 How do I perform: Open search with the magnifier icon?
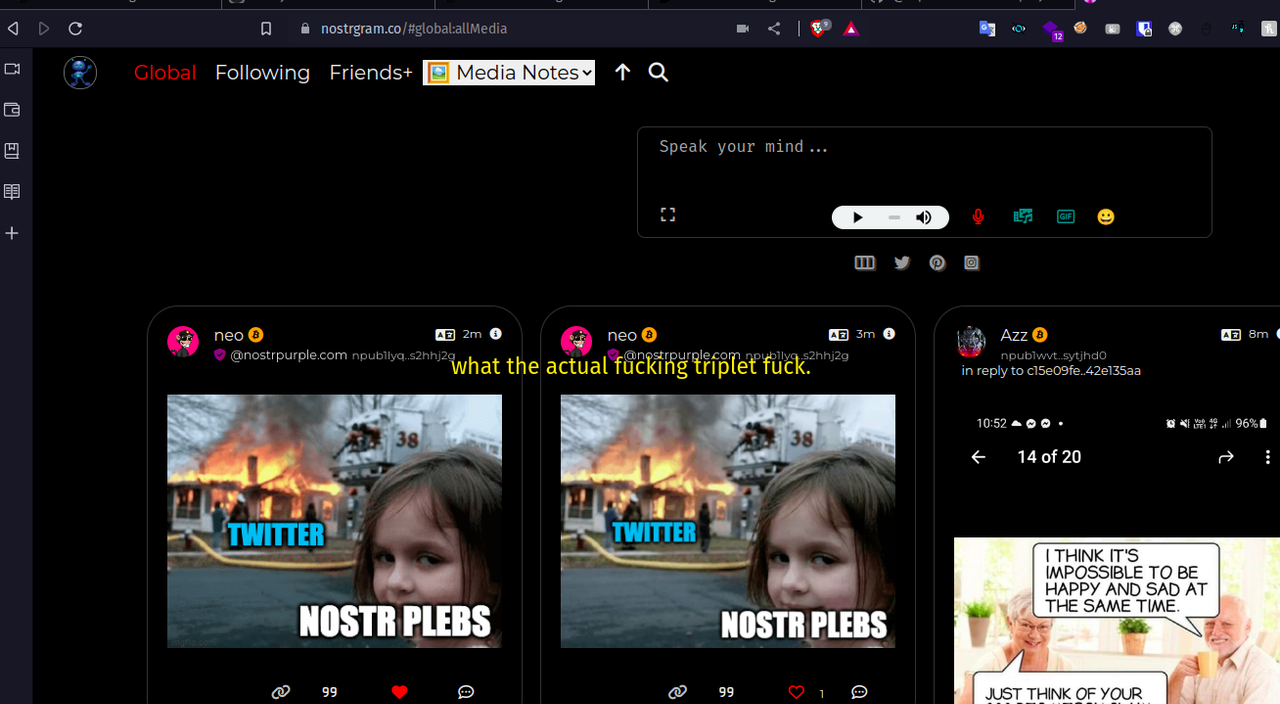pos(658,72)
